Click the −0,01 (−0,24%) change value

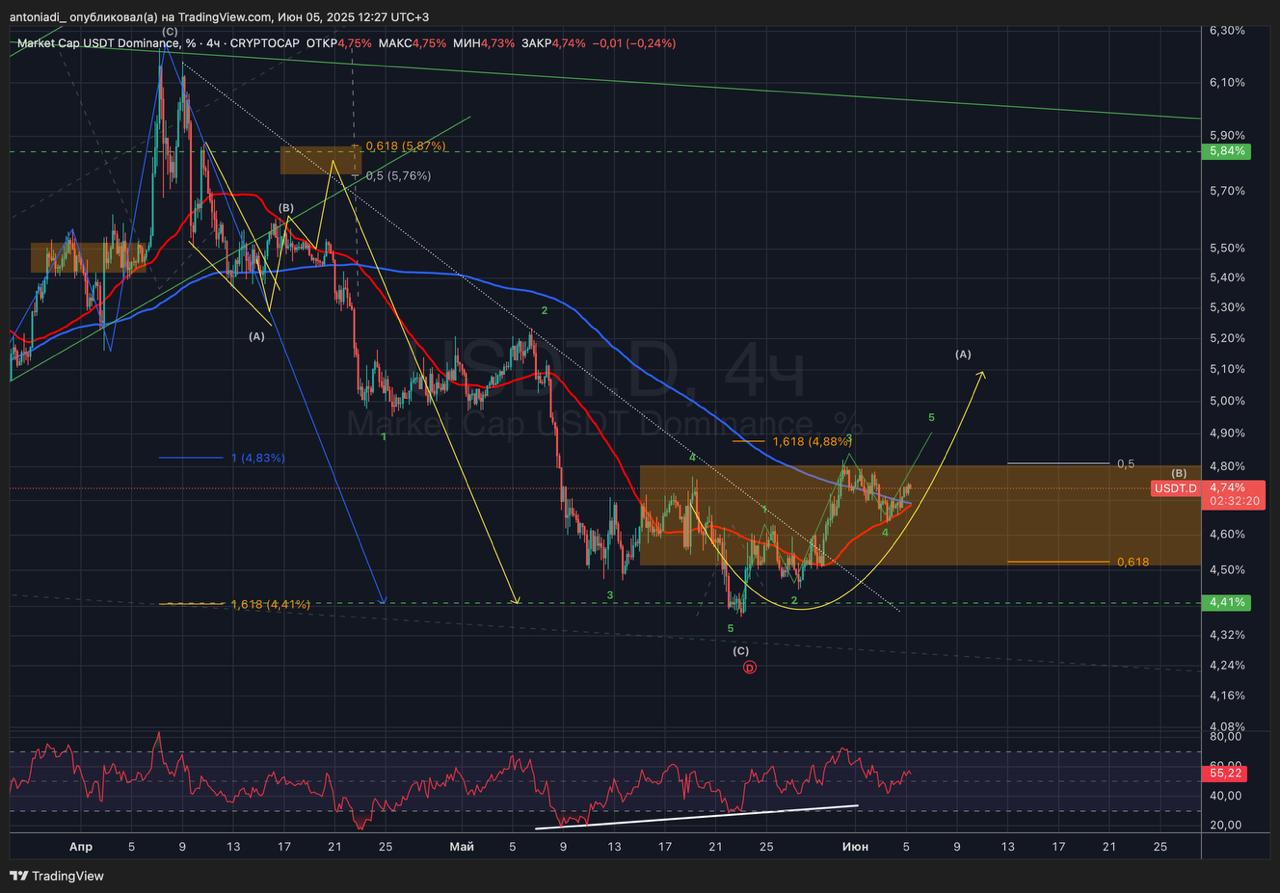point(634,43)
